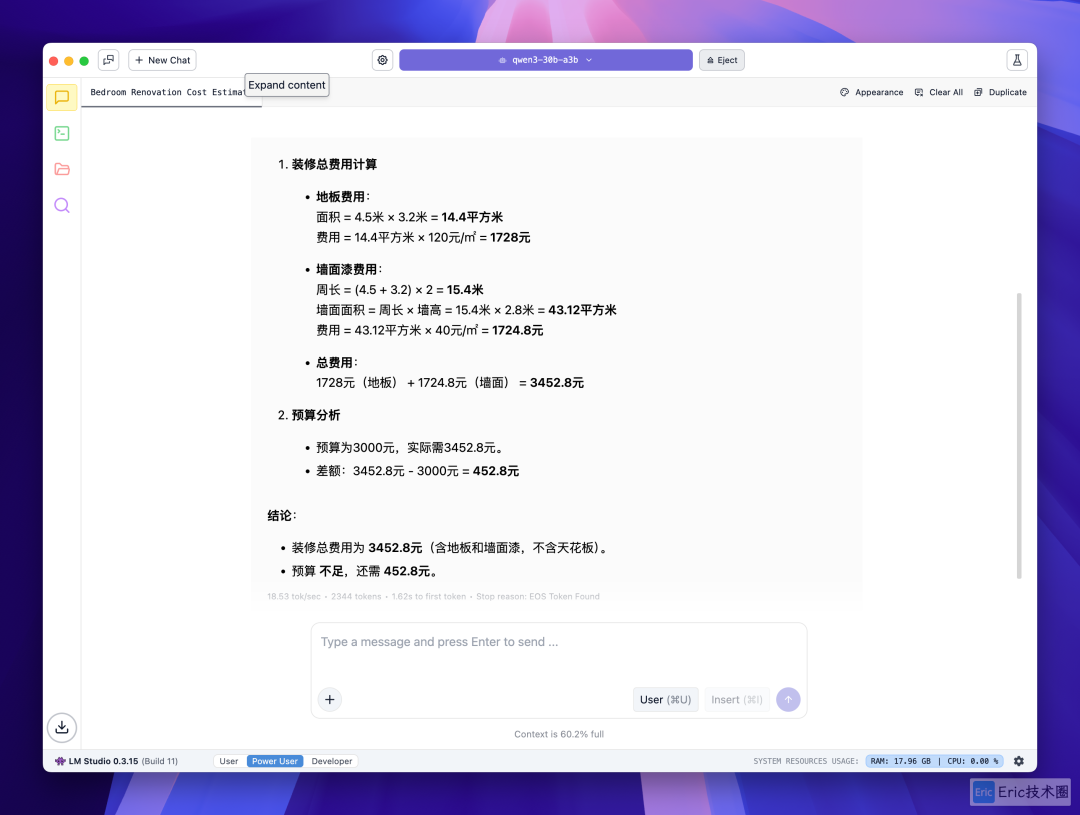
Task: Select Power User mode
Action: click(x=275, y=761)
